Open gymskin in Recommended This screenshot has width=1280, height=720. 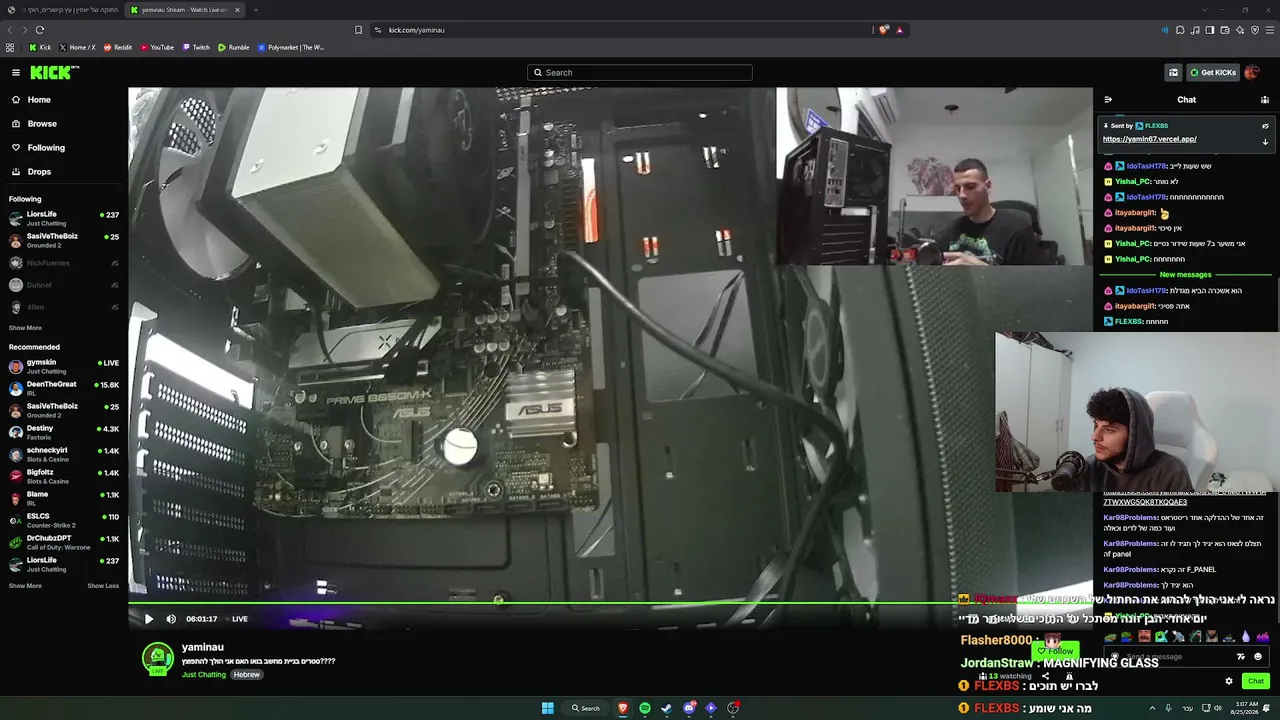pos(64,366)
